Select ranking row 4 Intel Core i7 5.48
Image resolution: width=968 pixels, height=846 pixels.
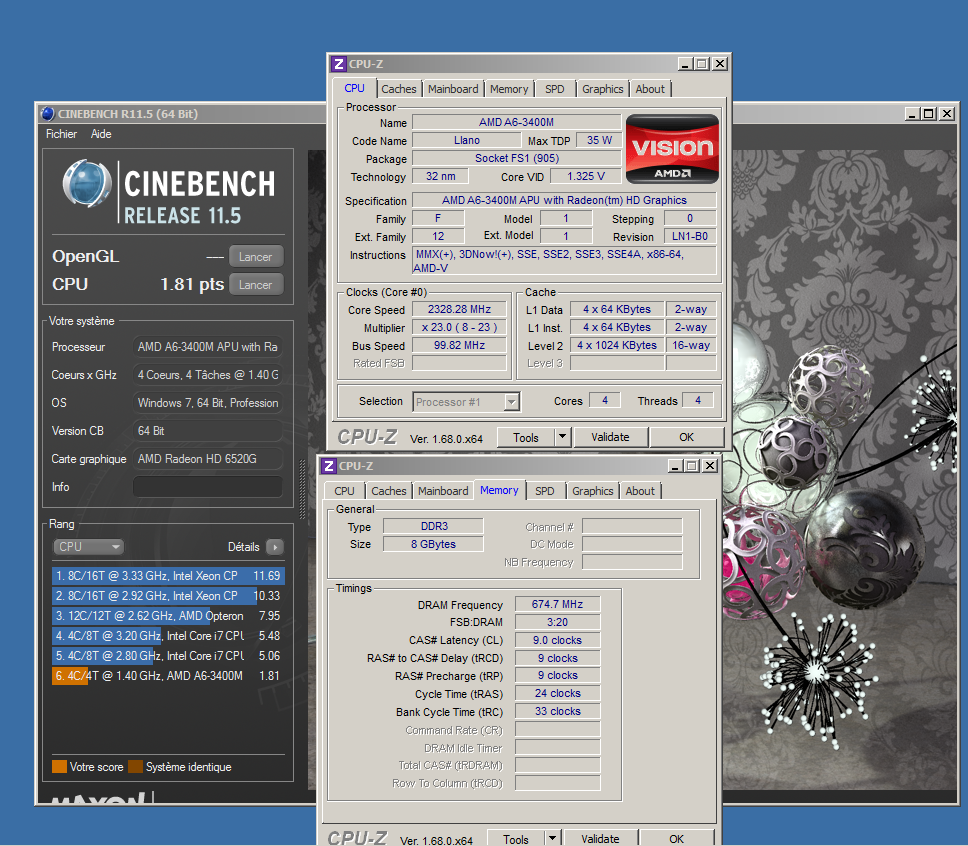[x=168, y=635]
